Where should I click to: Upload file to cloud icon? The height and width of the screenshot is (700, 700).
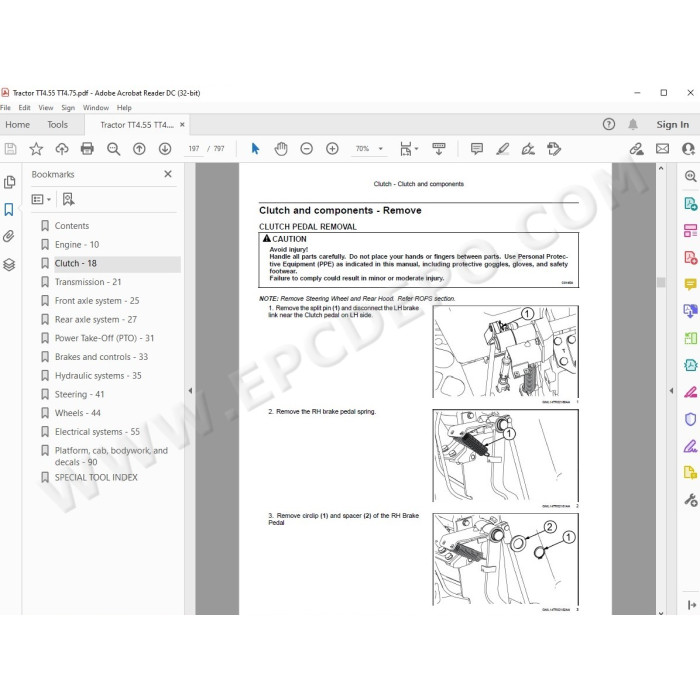click(x=62, y=149)
